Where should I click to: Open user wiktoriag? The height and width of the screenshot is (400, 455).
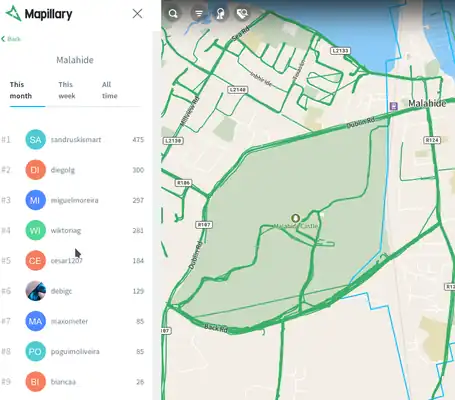(x=66, y=231)
